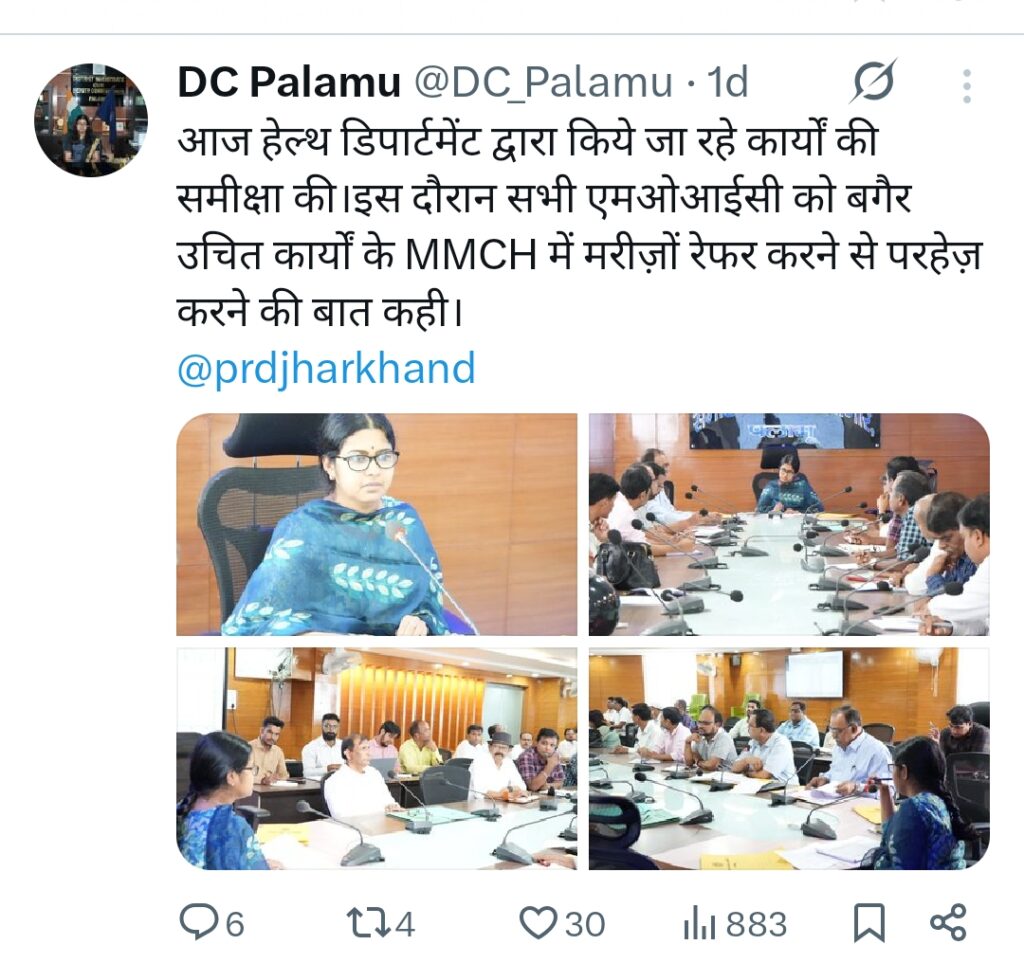Share the tweet via share icon
This screenshot has width=1024, height=963.
point(948,923)
